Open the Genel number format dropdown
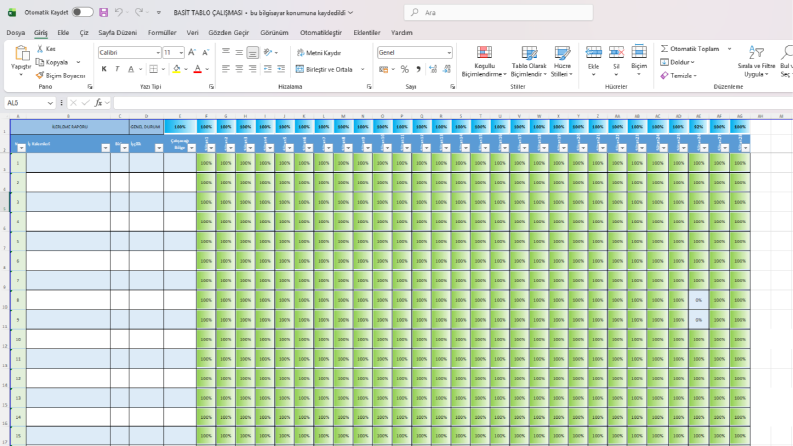This screenshot has width=793, height=446. pyautogui.click(x=449, y=53)
